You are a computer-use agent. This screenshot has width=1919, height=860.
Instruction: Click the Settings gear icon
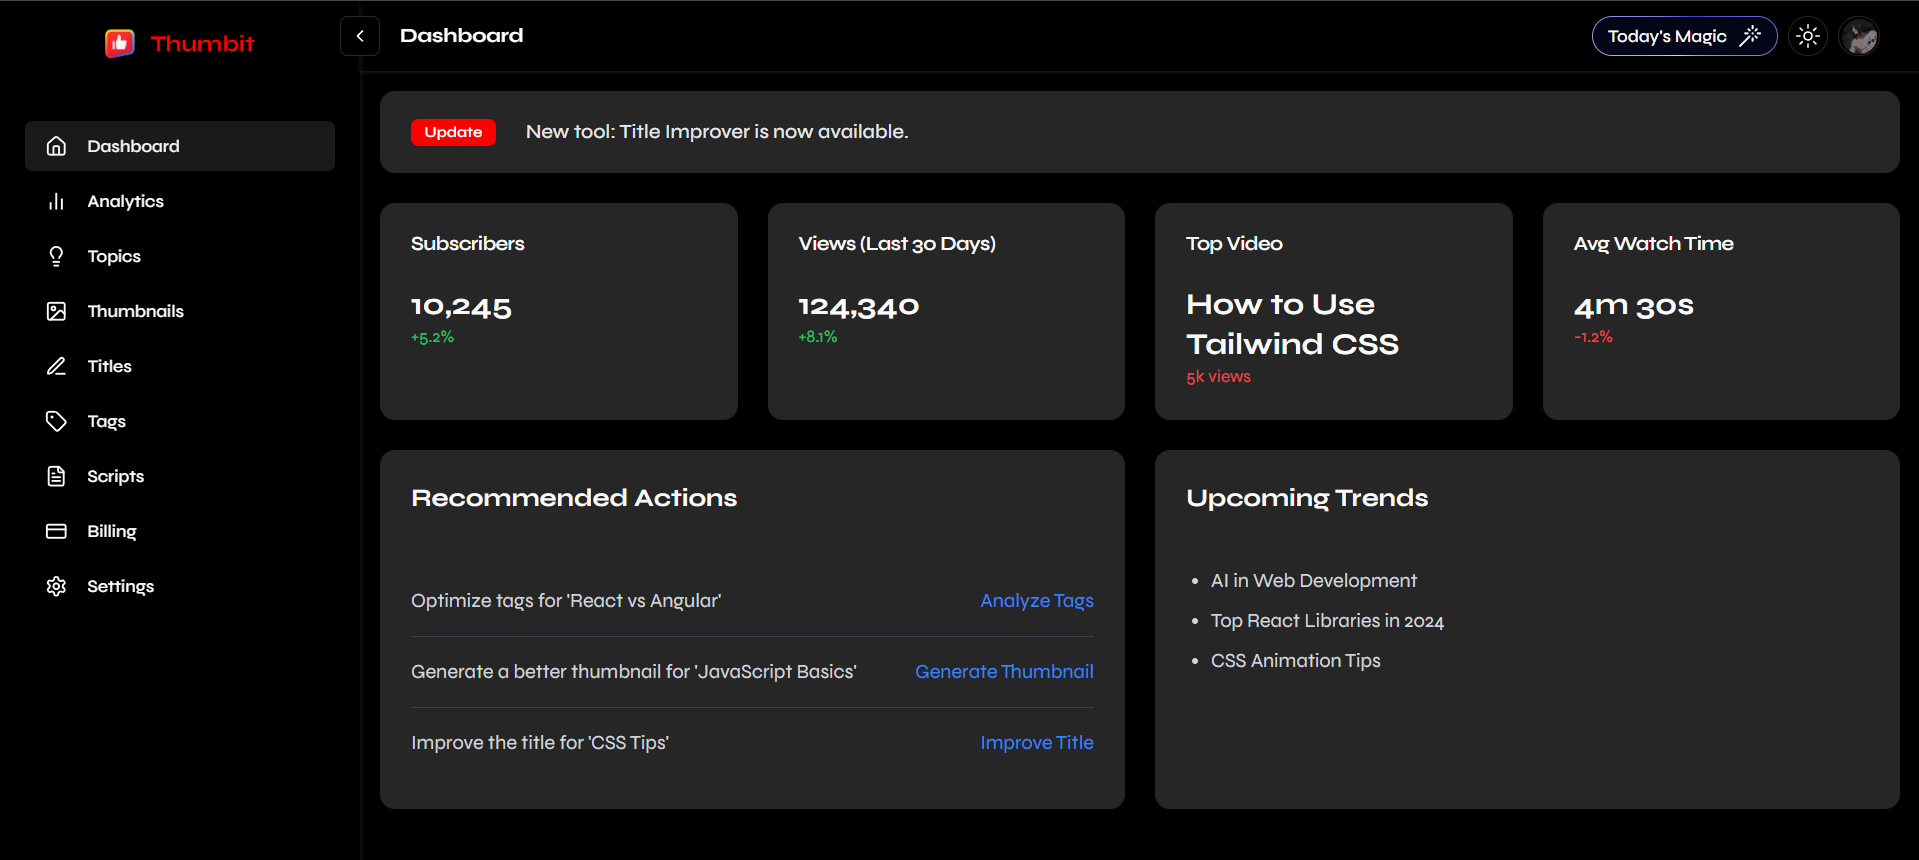click(x=57, y=586)
